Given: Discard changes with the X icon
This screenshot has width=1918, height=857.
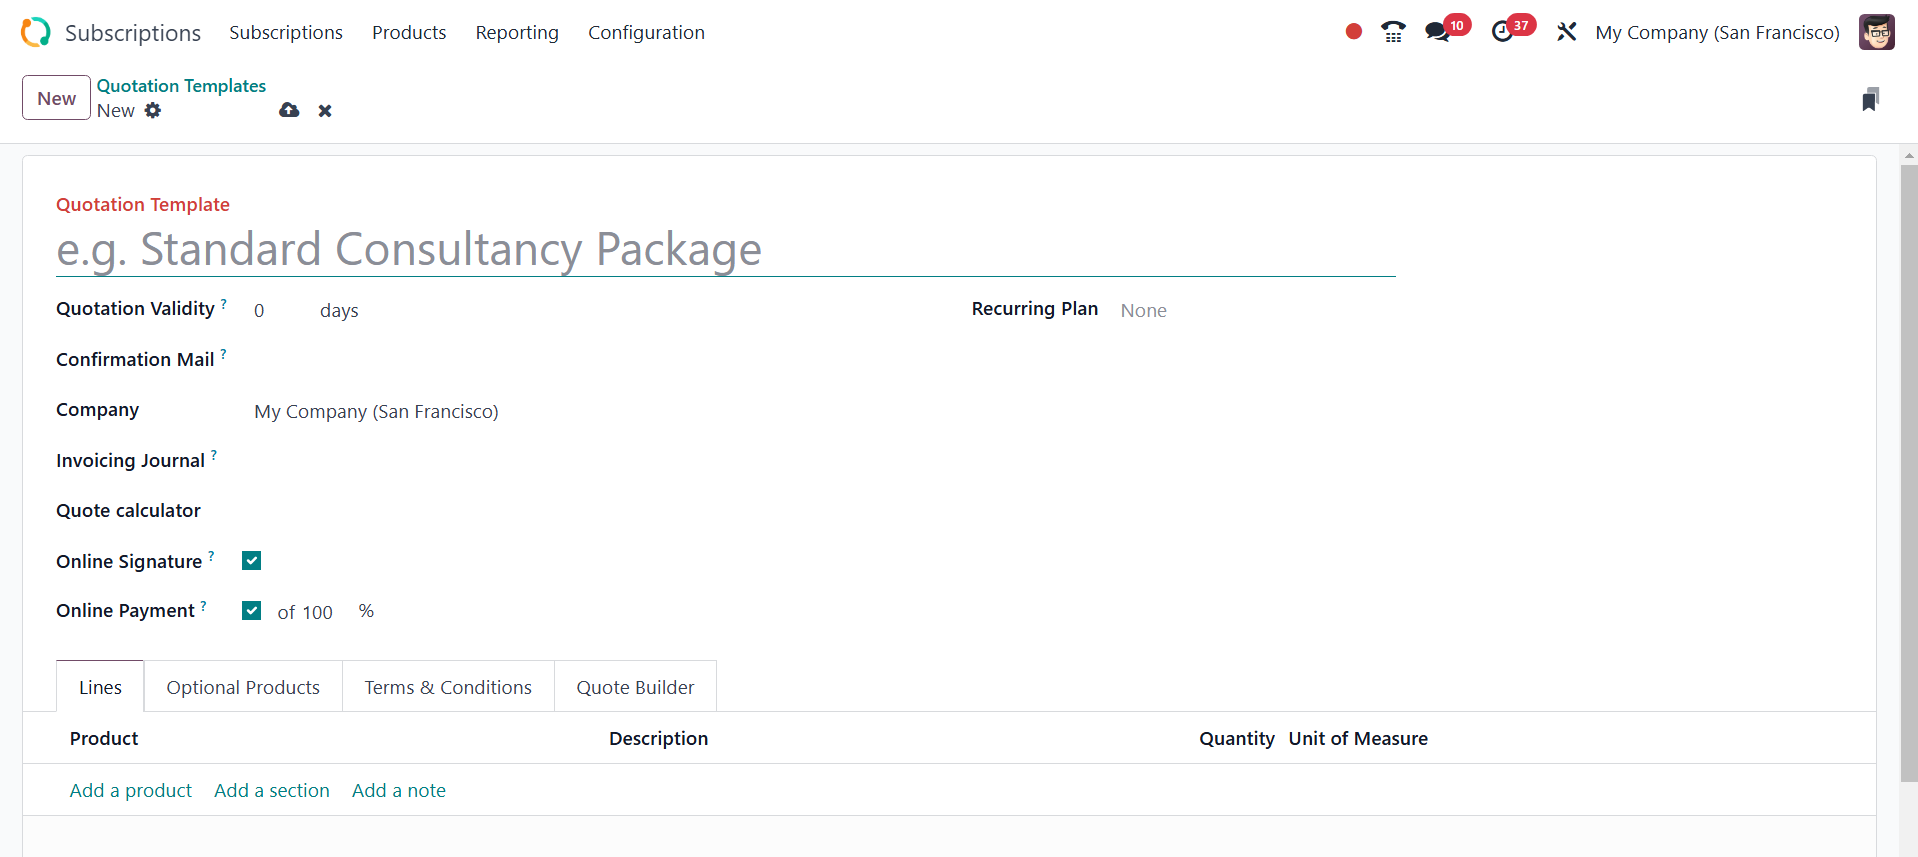Looking at the screenshot, I should tap(325, 110).
